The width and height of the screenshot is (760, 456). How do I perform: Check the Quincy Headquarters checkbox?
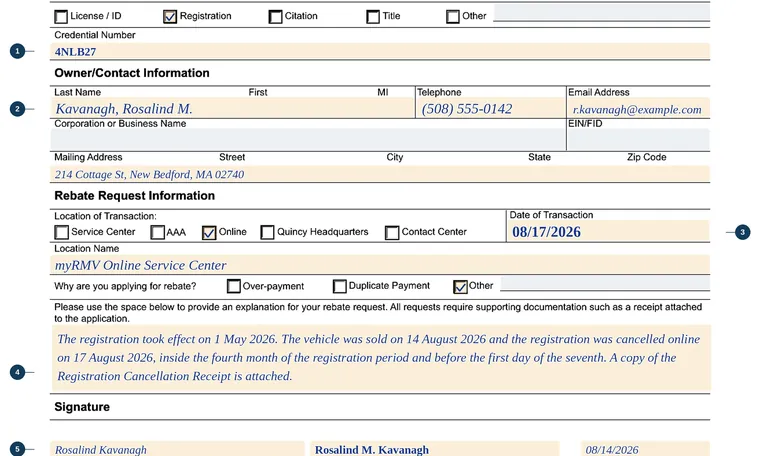268,233
